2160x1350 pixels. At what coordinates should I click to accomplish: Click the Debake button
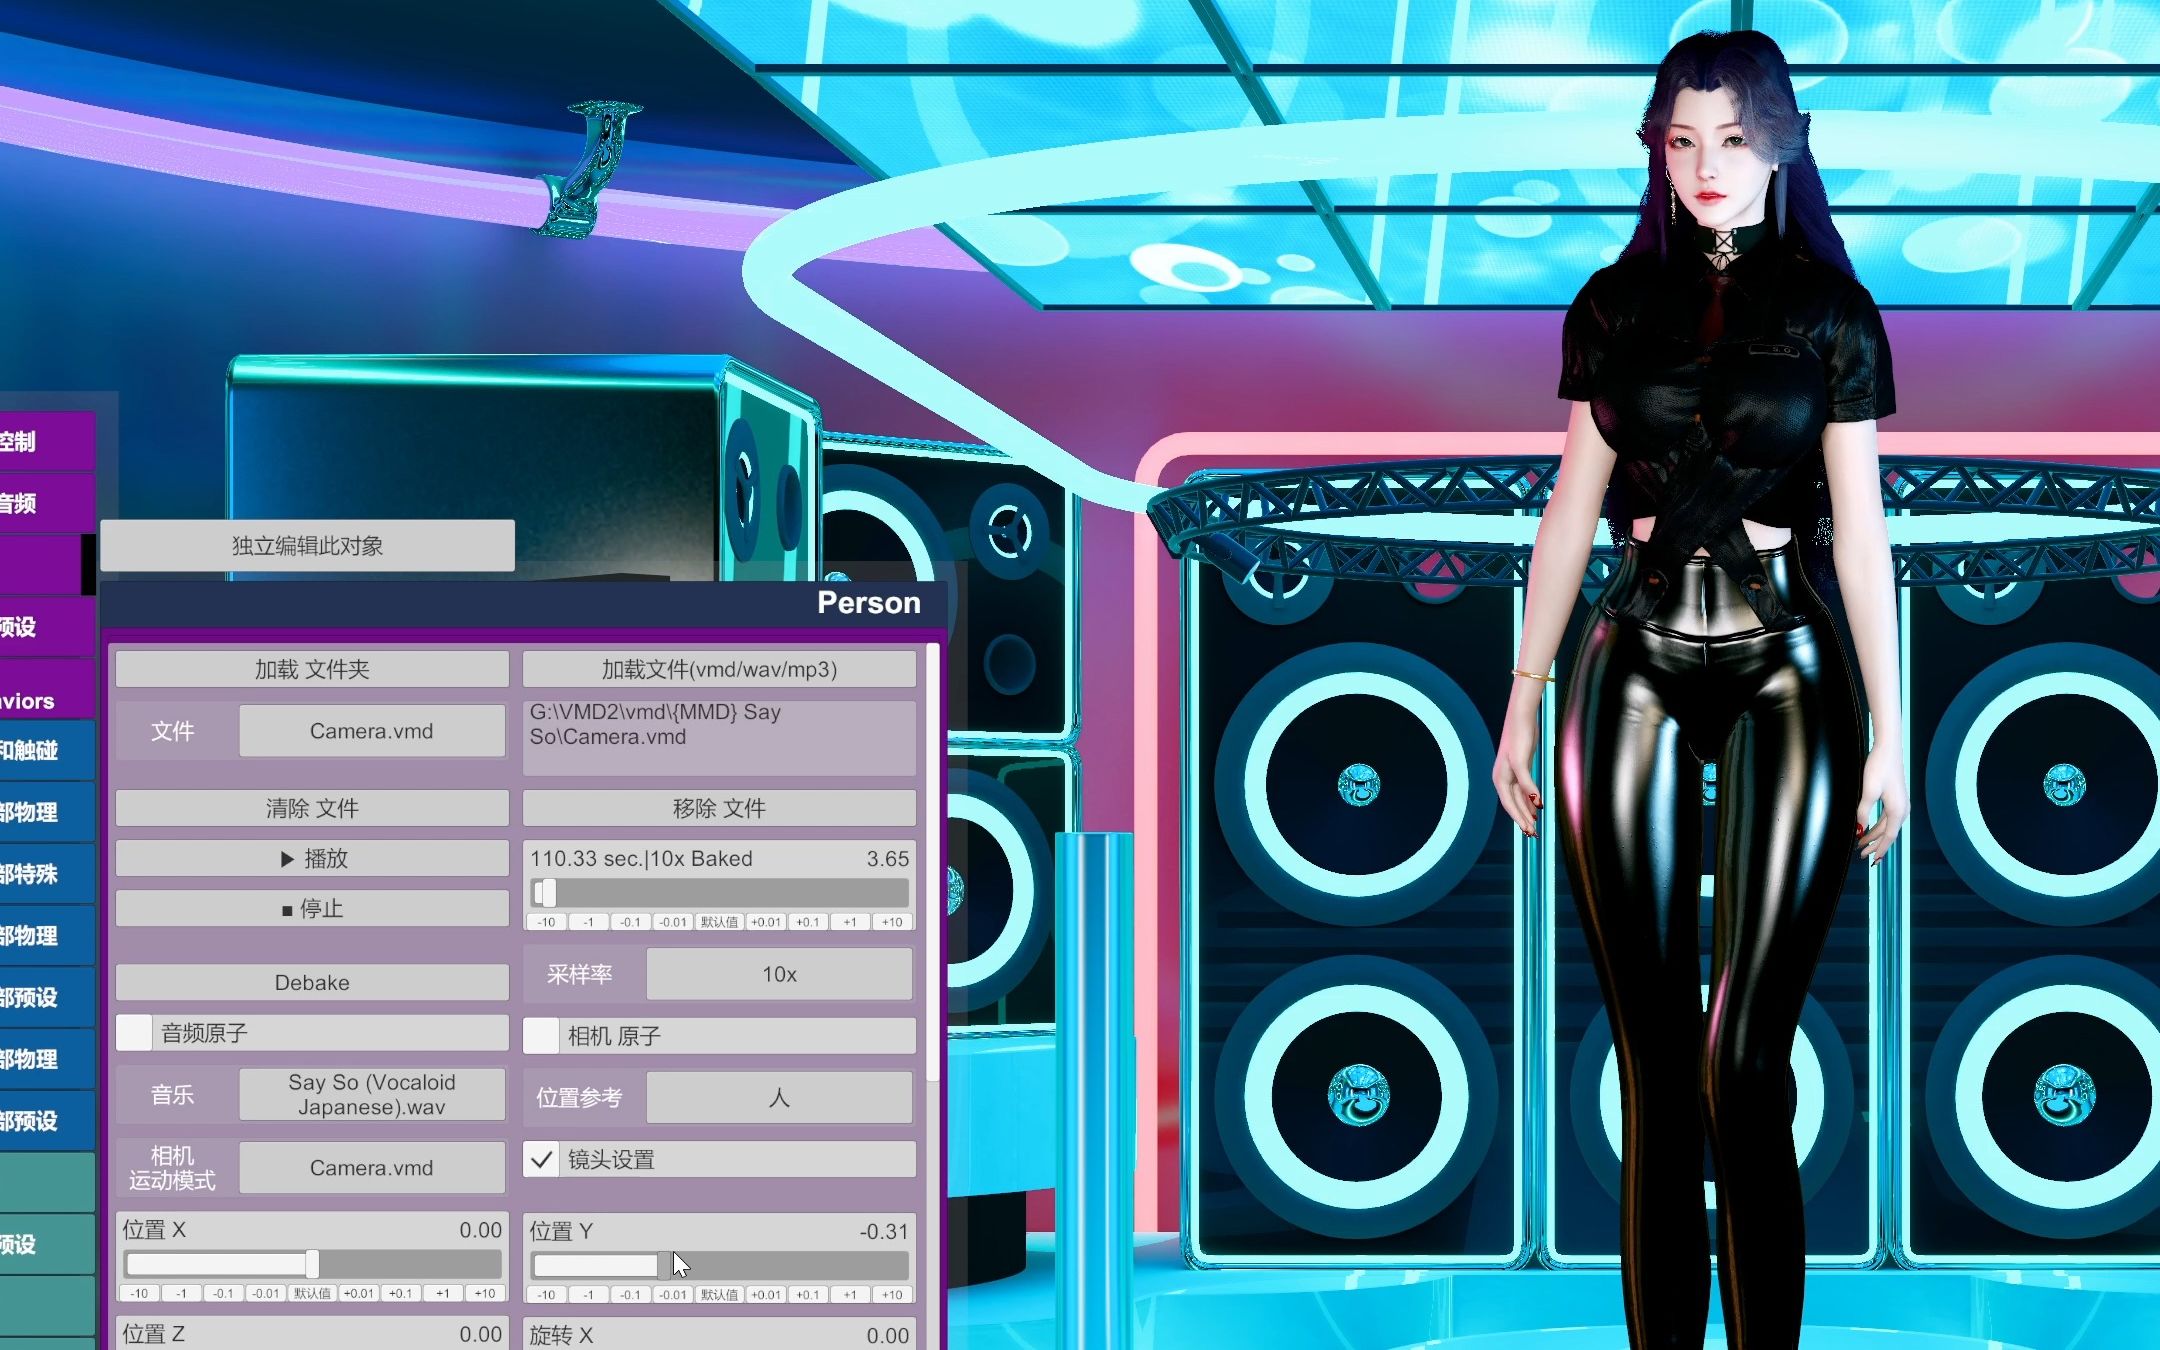pyautogui.click(x=312, y=982)
